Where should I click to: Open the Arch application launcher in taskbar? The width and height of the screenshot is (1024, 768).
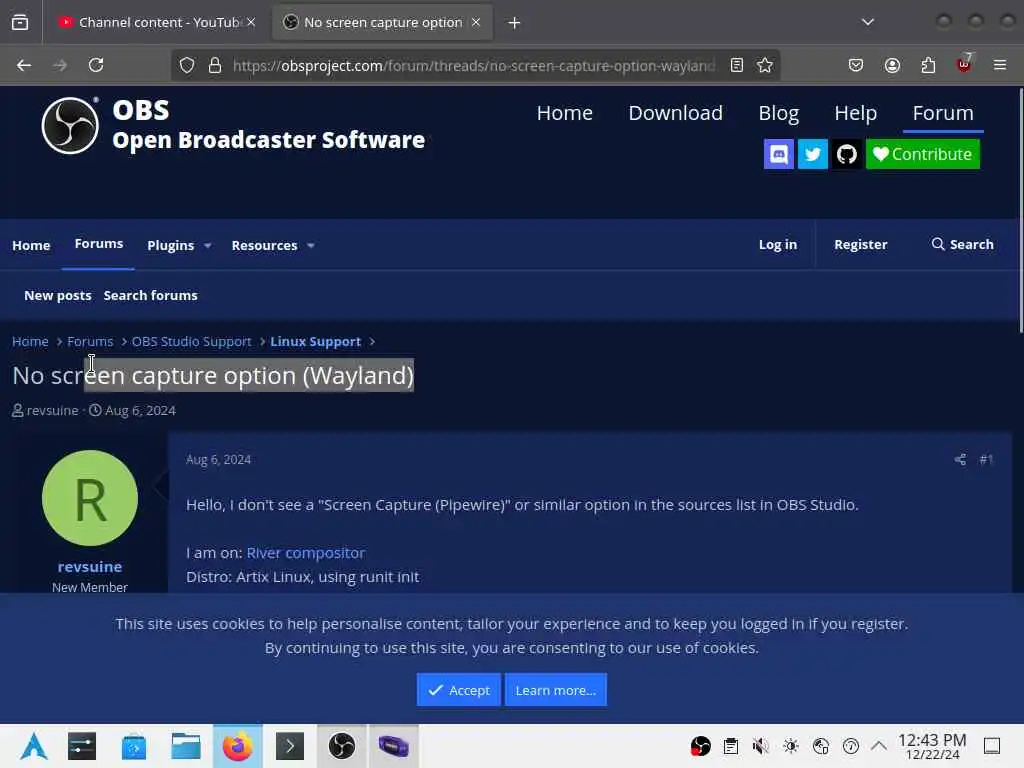[x=33, y=746]
